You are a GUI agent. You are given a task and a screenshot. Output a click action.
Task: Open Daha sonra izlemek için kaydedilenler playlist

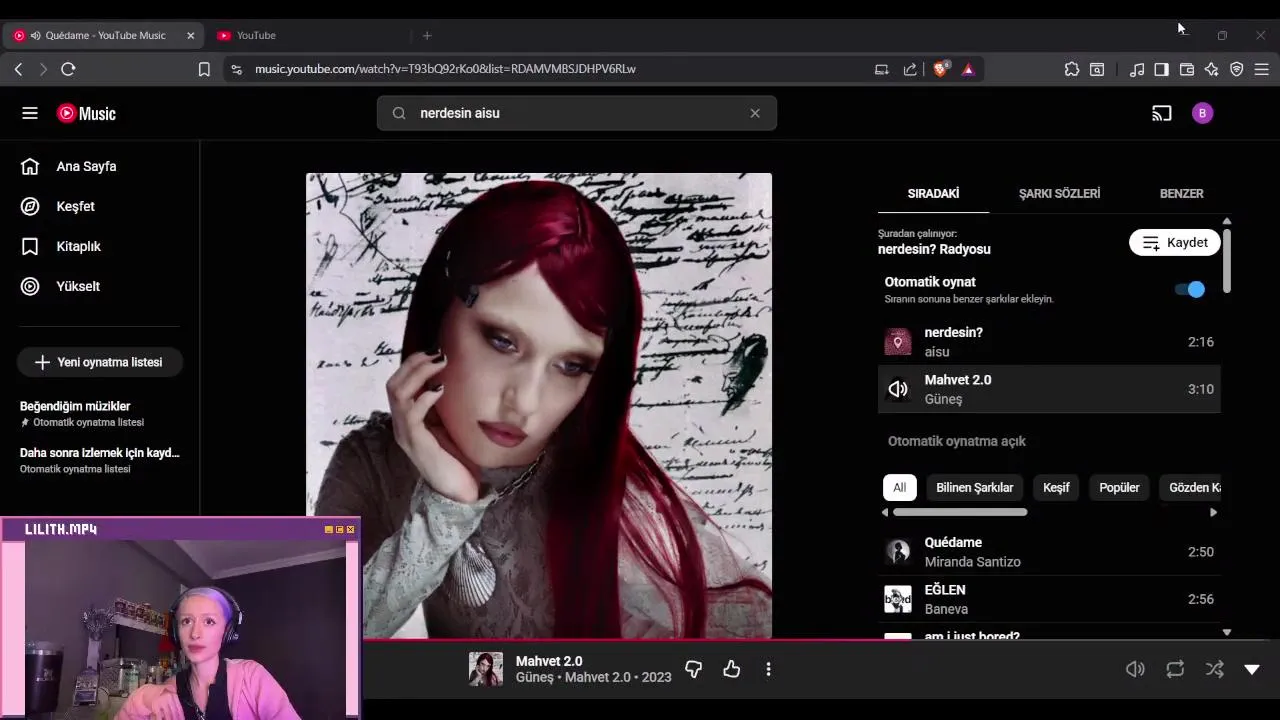tap(99, 460)
